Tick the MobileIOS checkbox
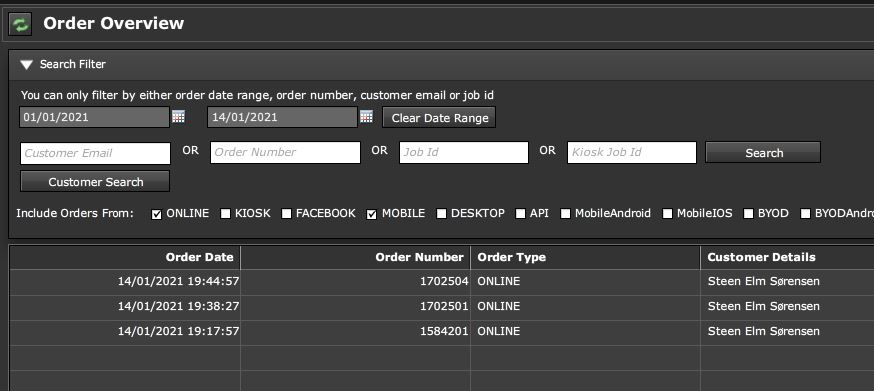The height and width of the screenshot is (391, 874). point(667,214)
